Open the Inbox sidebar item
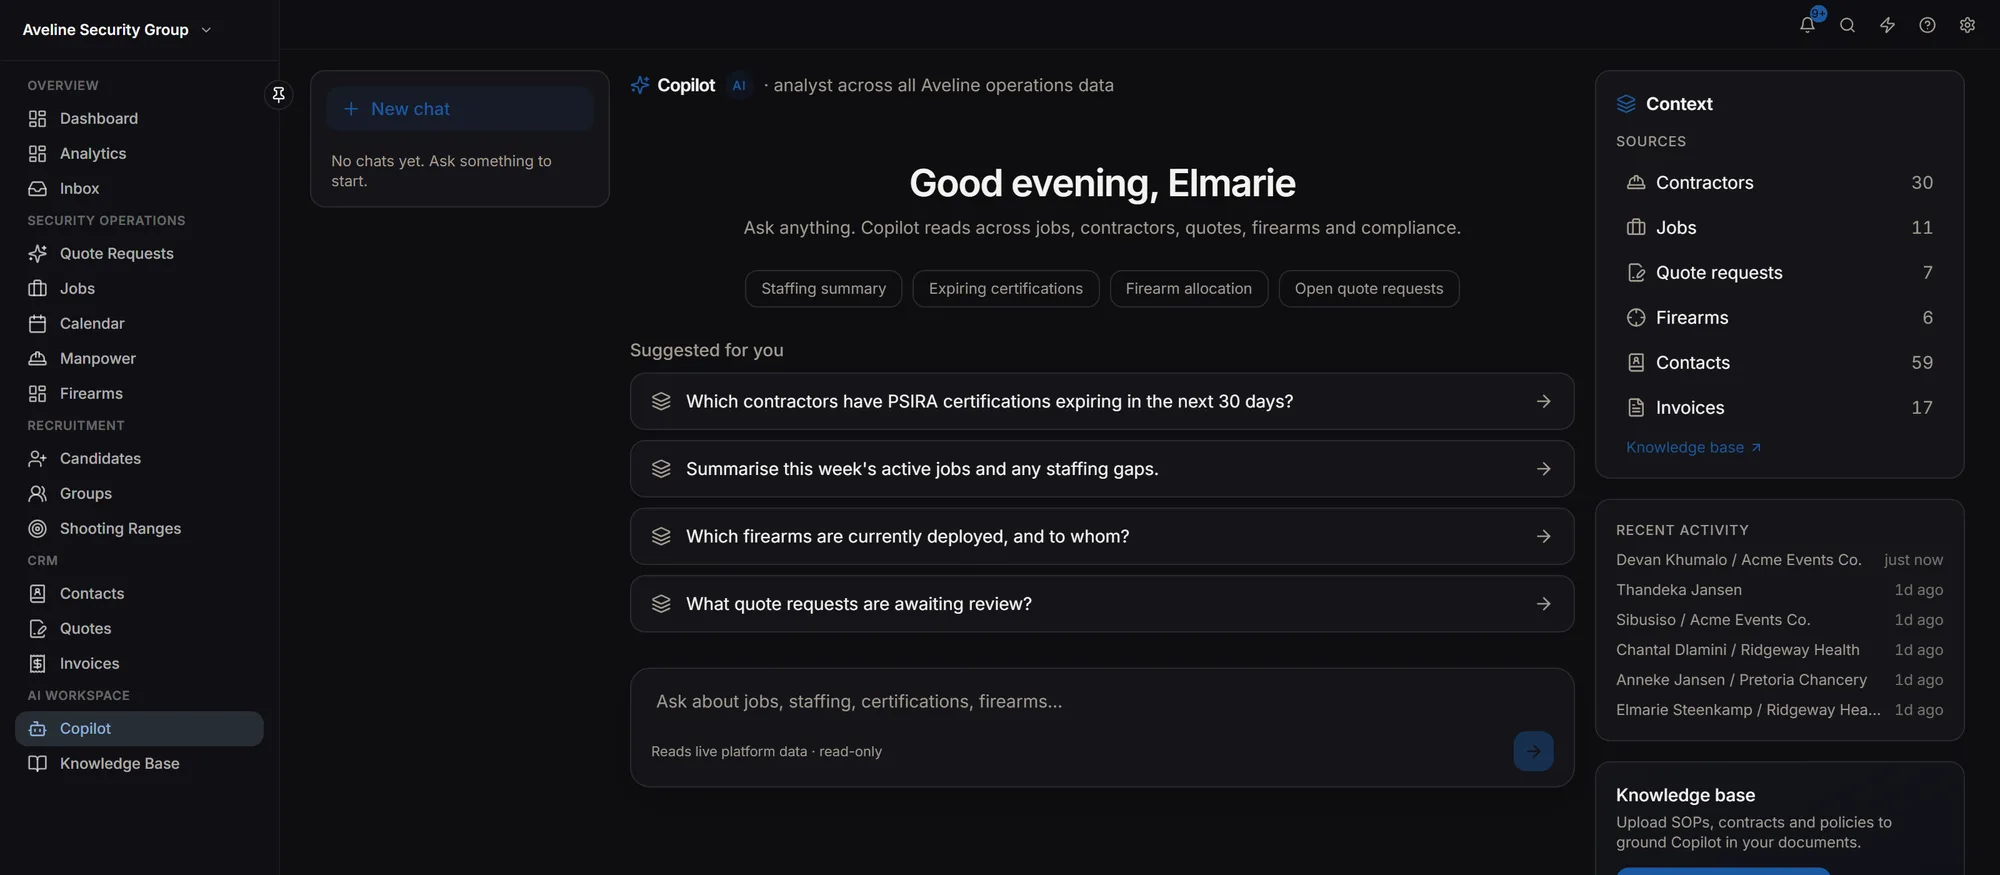Image resolution: width=2000 pixels, height=875 pixels. click(x=139, y=188)
